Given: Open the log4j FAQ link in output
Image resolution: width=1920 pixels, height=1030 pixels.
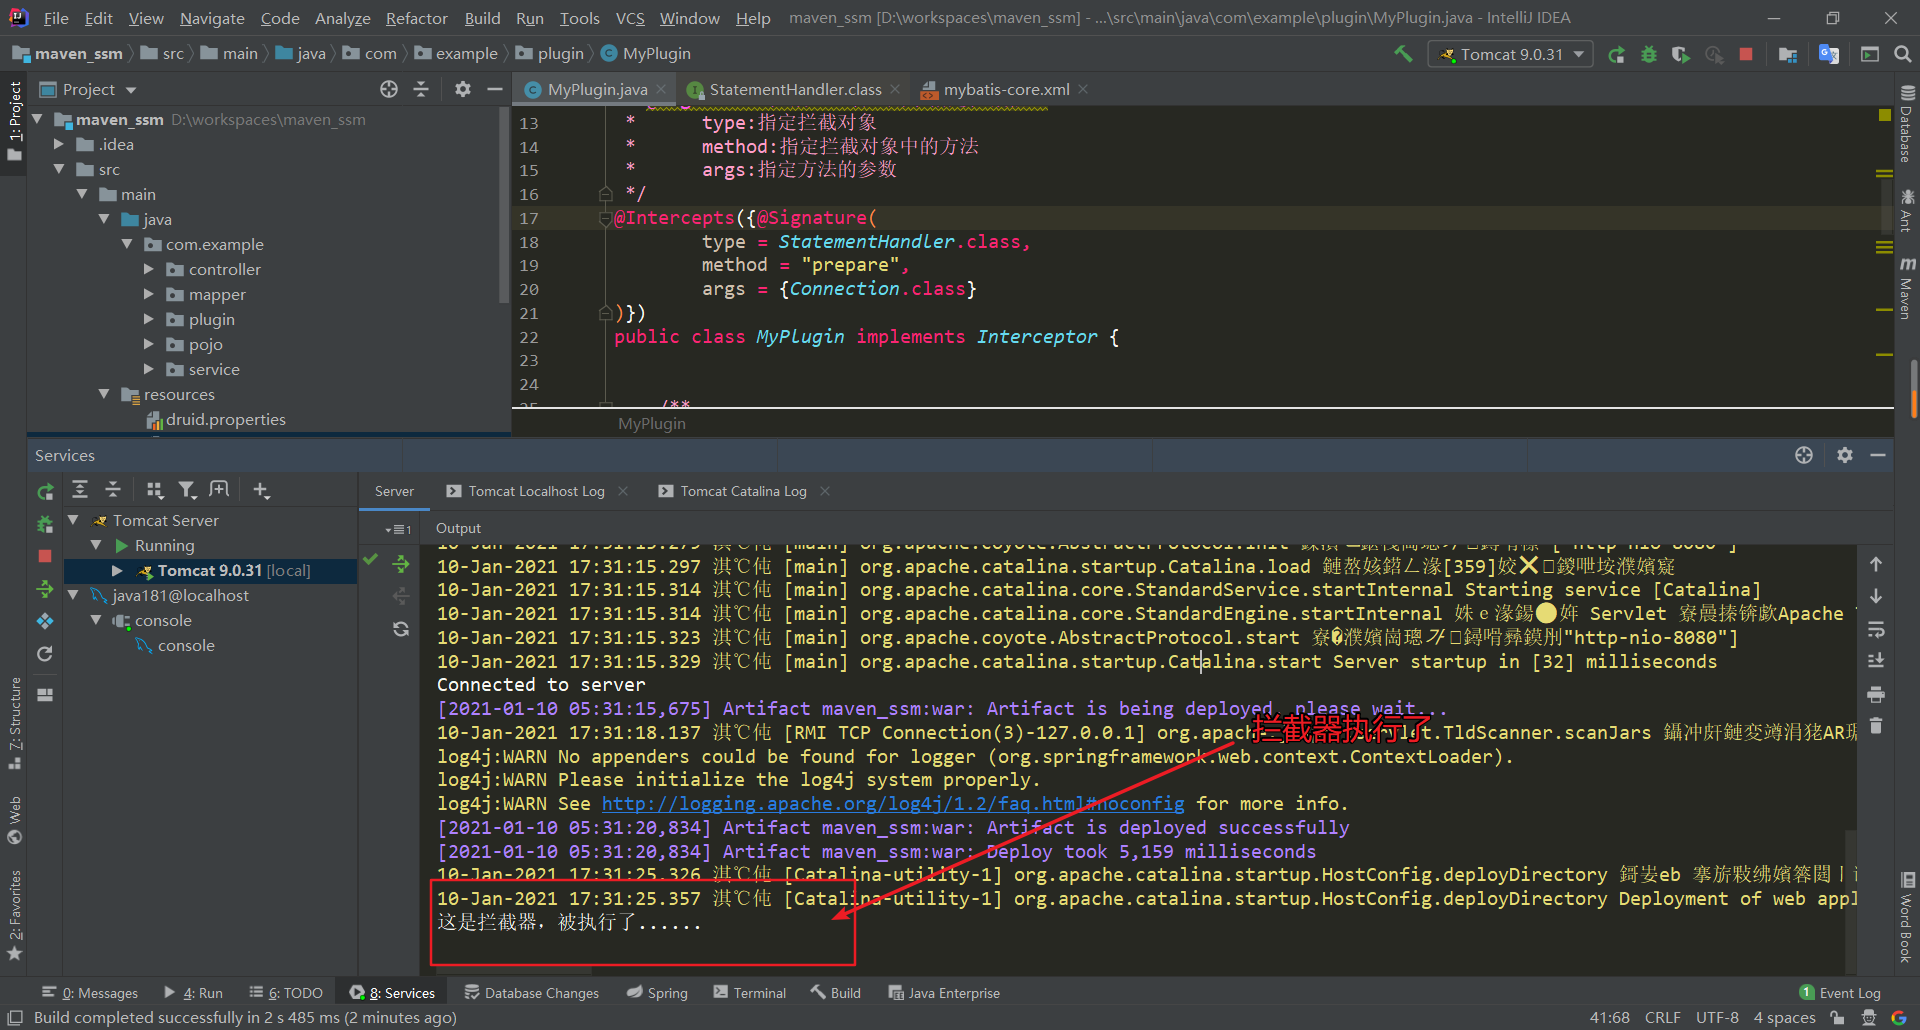Looking at the screenshot, I should 893,804.
